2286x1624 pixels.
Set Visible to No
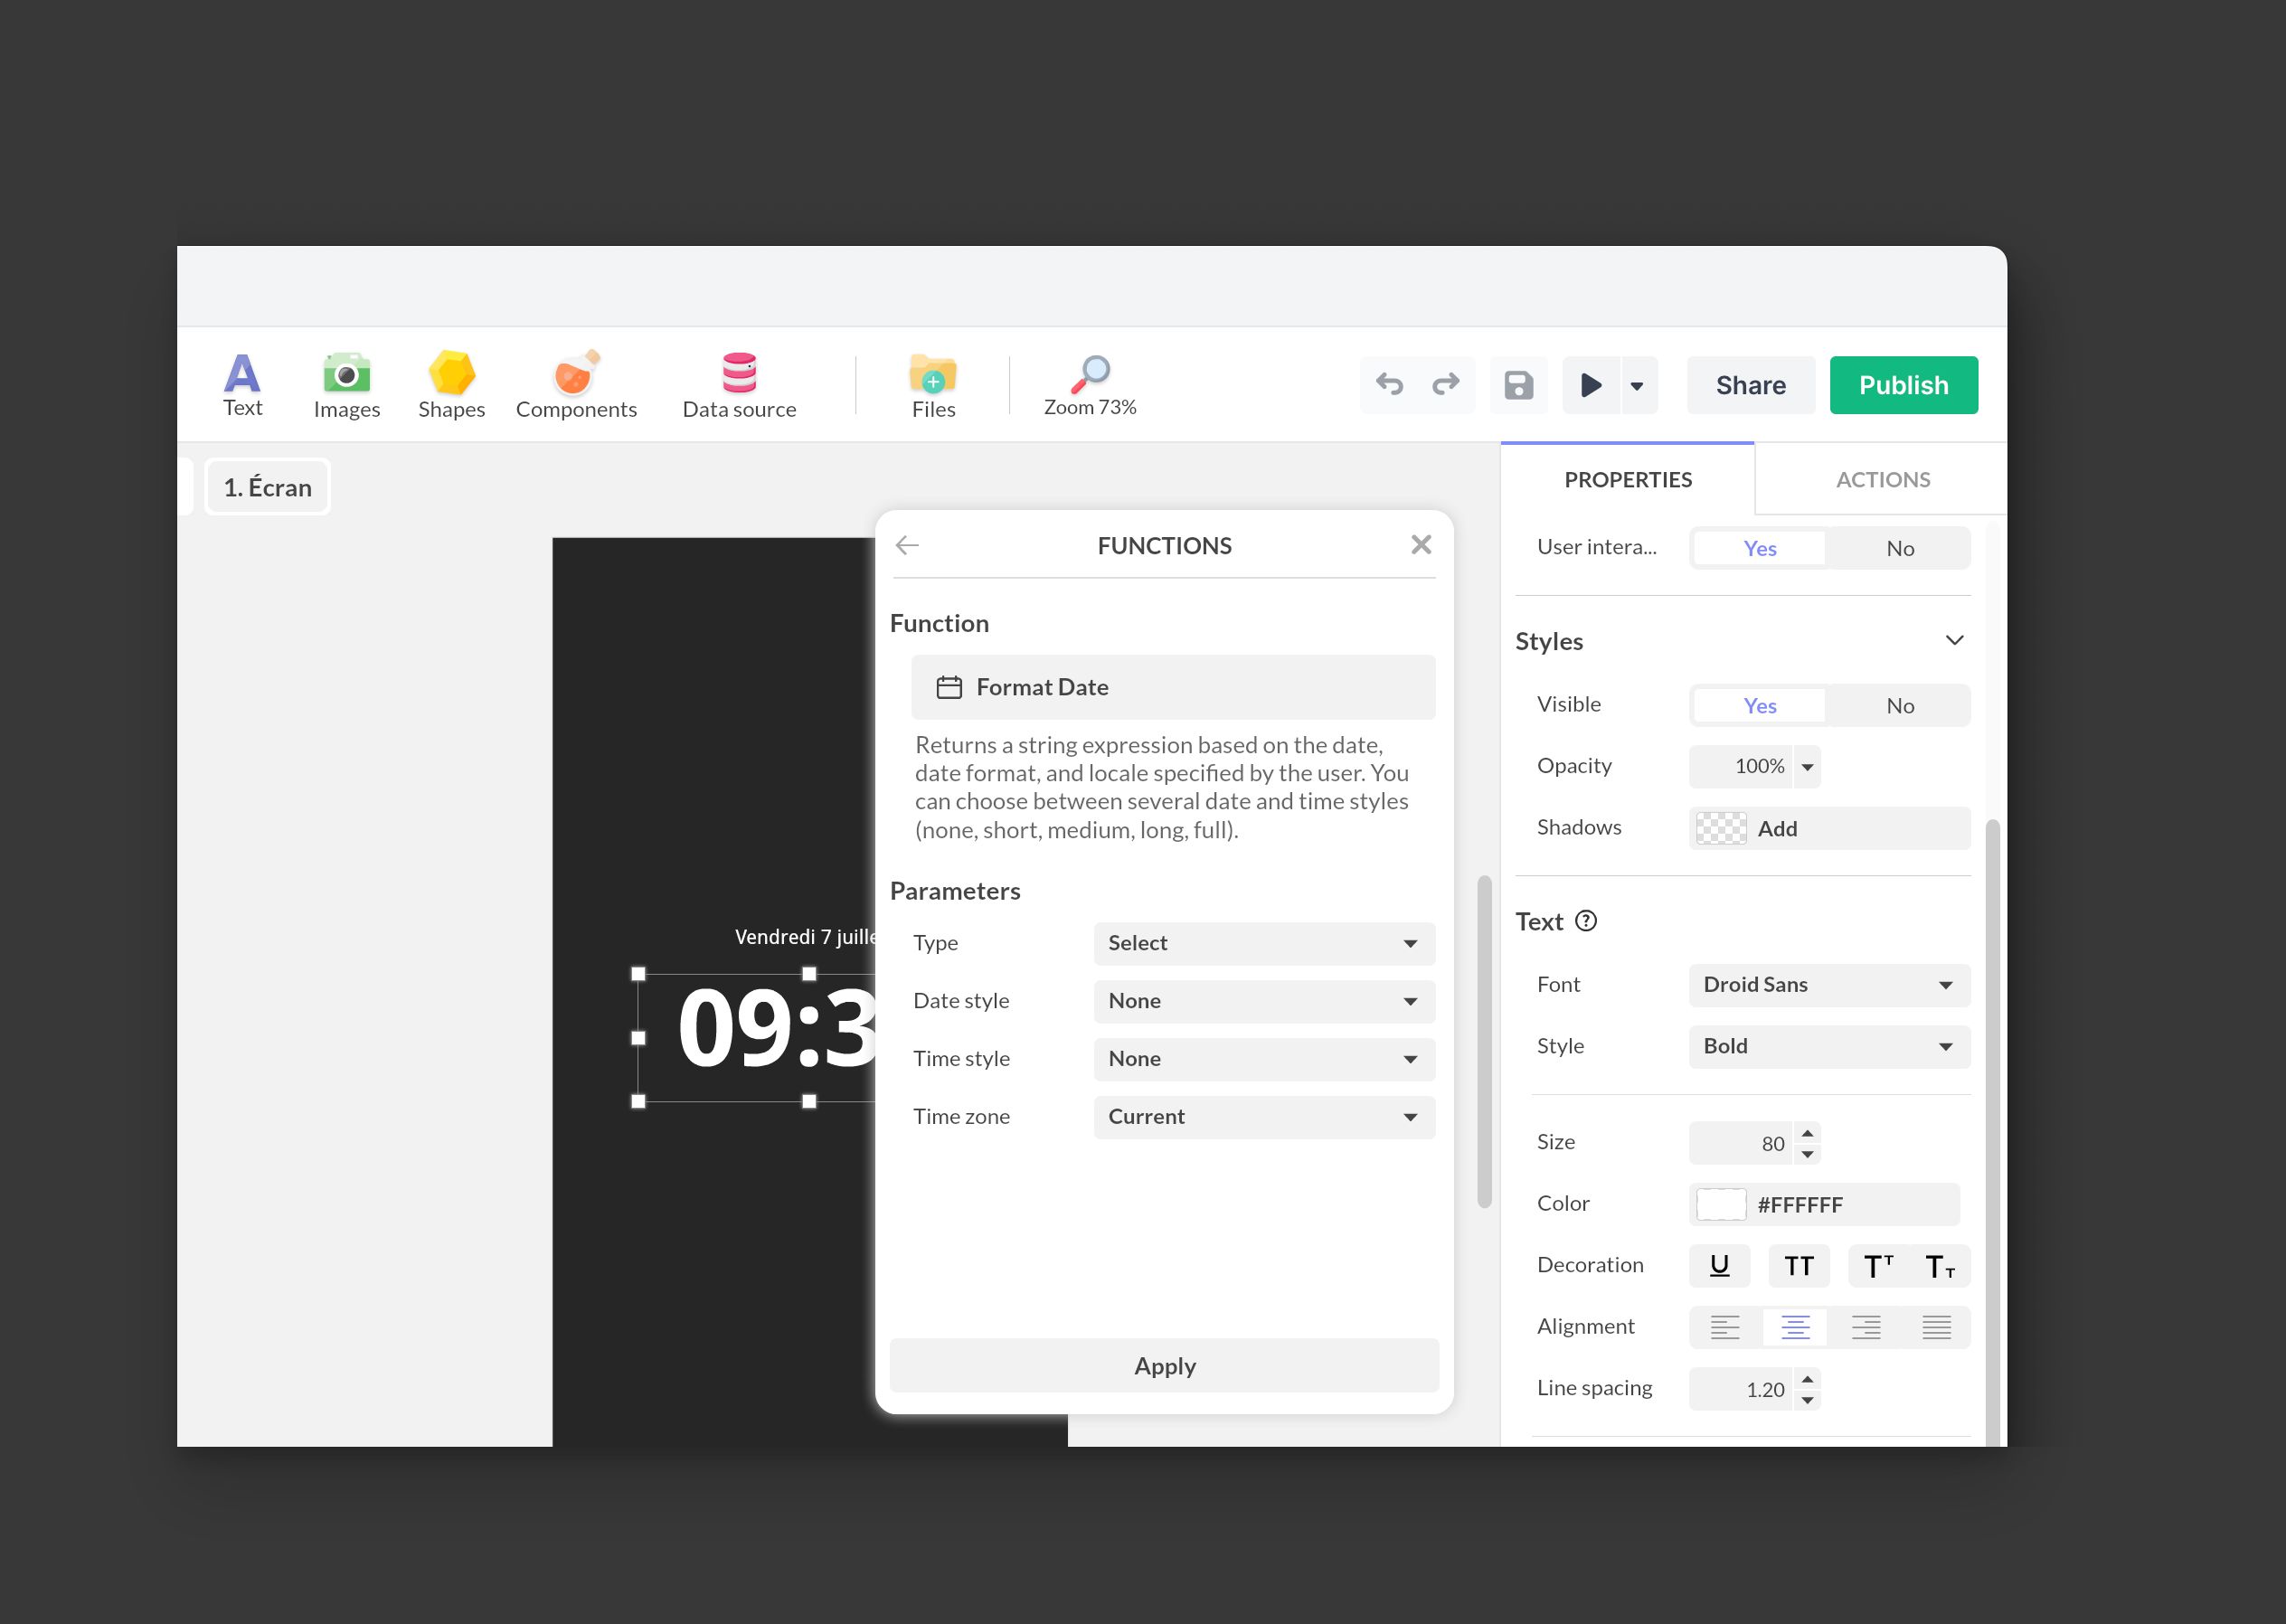(1899, 706)
